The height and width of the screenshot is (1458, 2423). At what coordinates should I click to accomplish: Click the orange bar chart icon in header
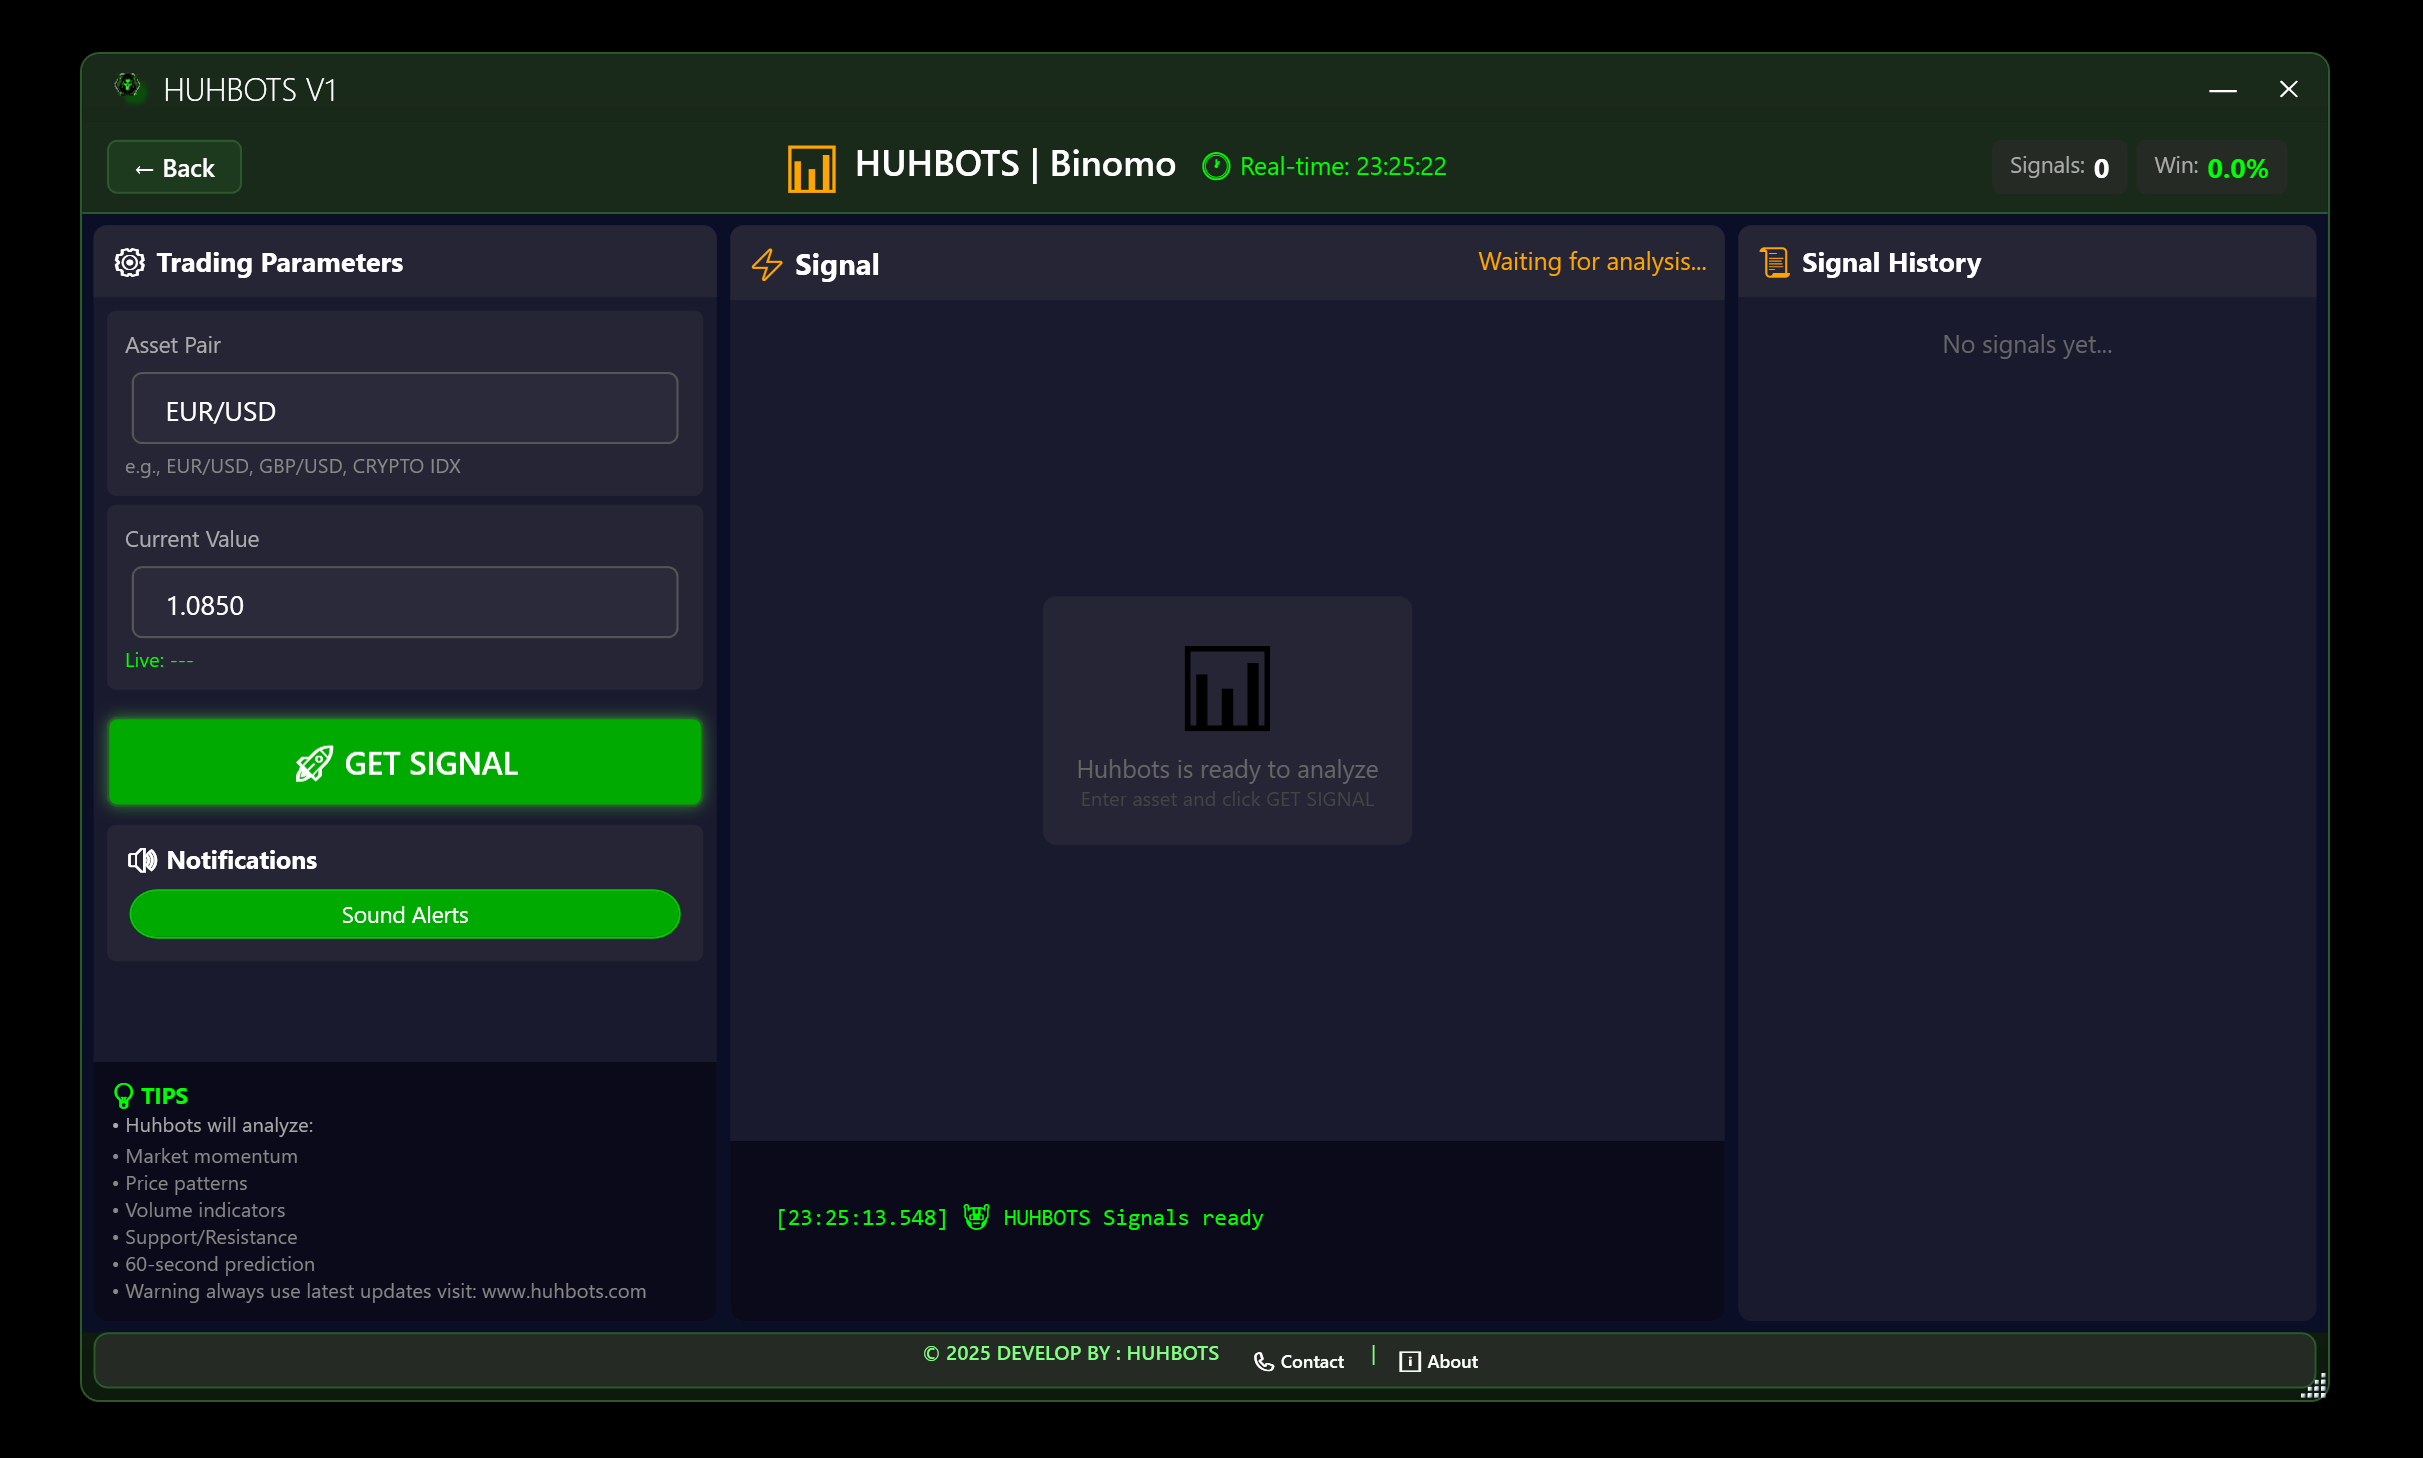tap(811, 168)
